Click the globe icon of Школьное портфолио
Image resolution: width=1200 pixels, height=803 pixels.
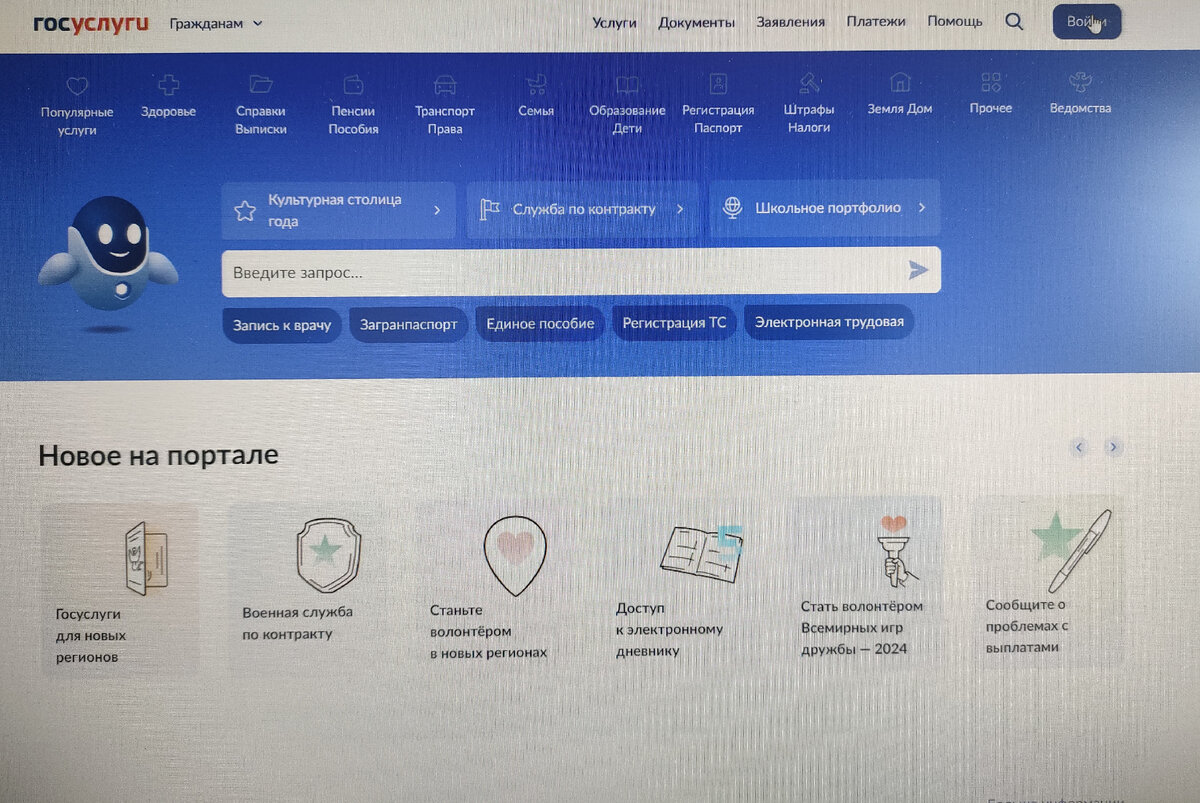(733, 208)
